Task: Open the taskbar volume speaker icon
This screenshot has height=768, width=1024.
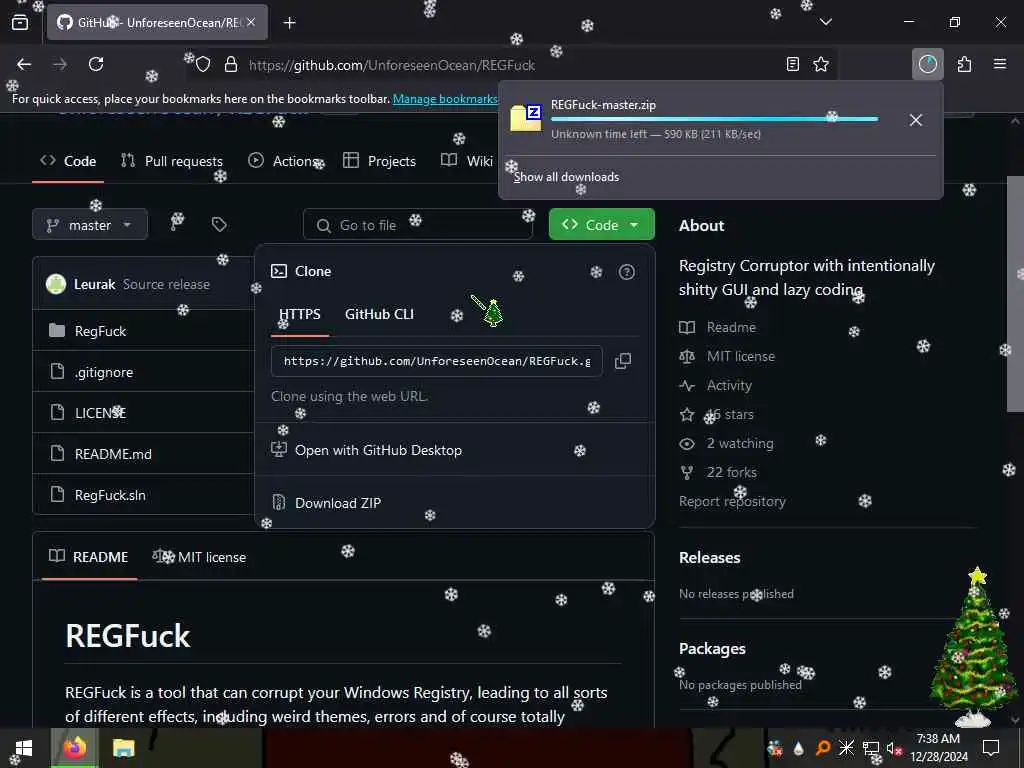Action: [x=893, y=748]
